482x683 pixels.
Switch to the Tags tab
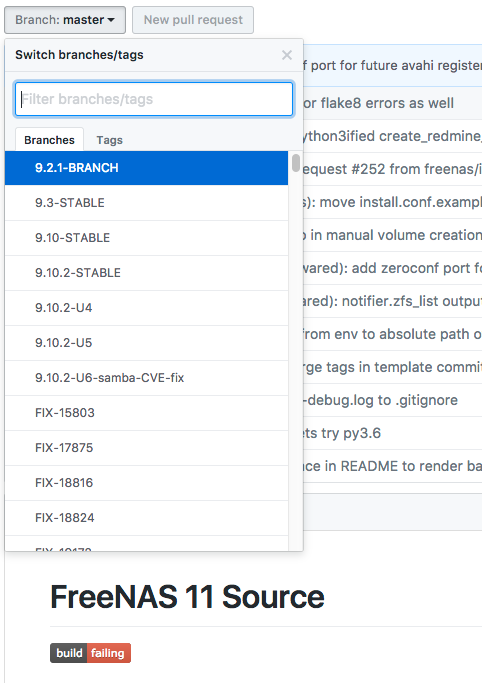click(x=109, y=140)
